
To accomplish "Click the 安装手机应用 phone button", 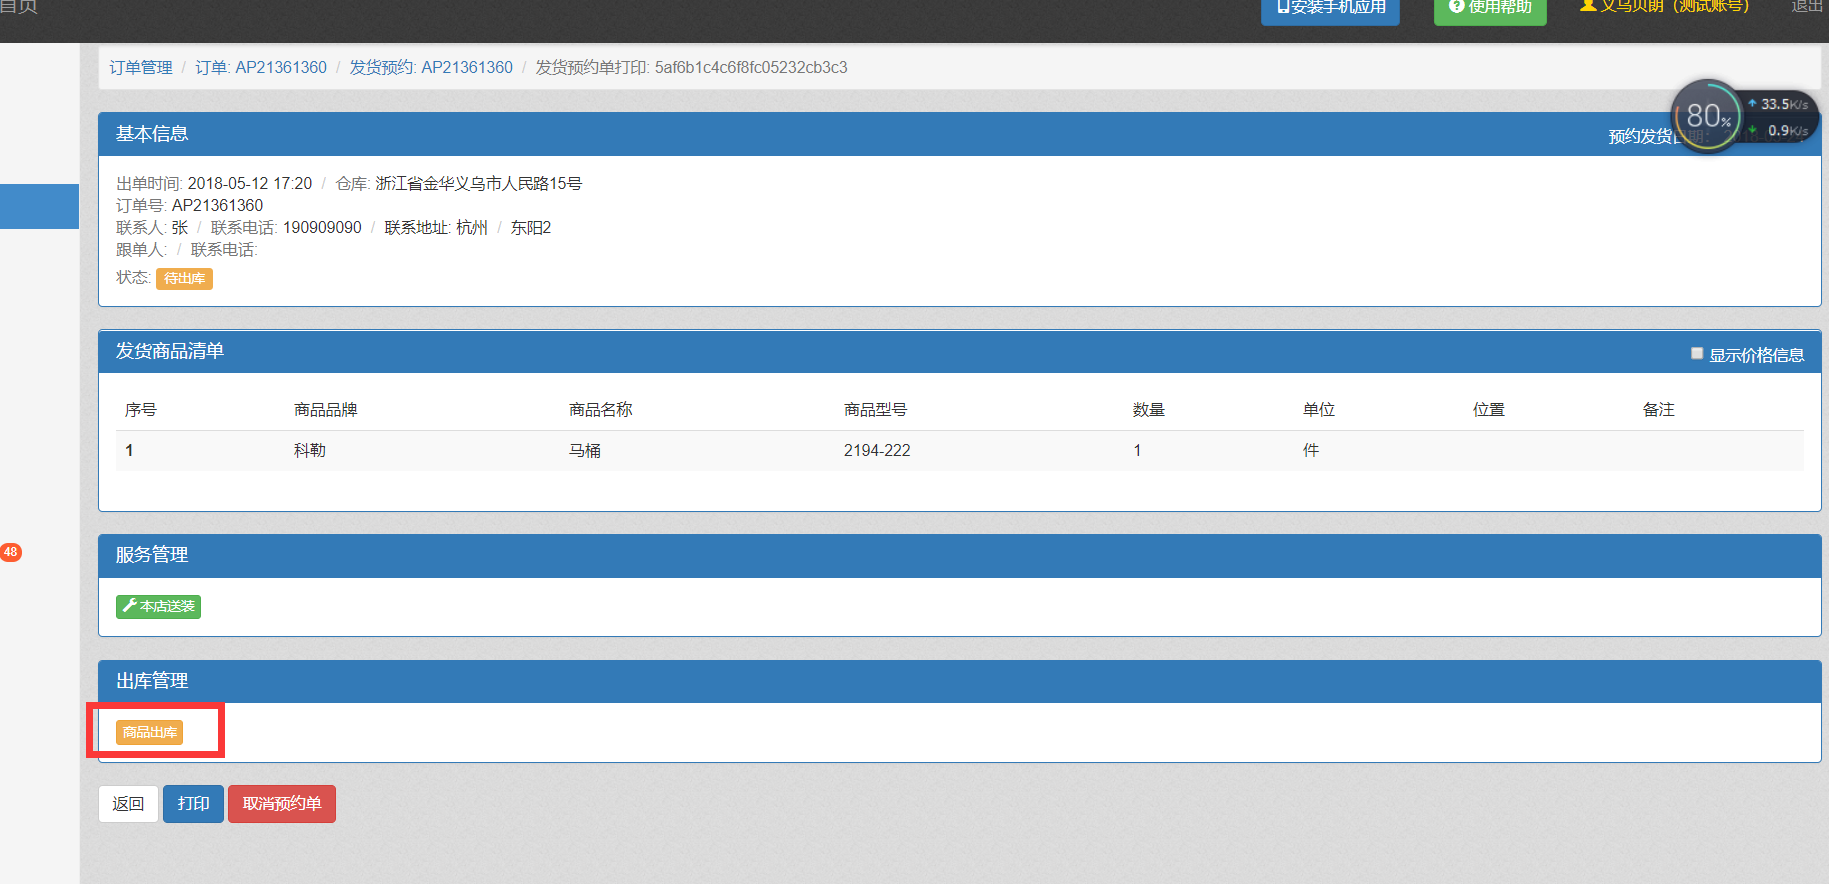I will click(x=1330, y=8).
